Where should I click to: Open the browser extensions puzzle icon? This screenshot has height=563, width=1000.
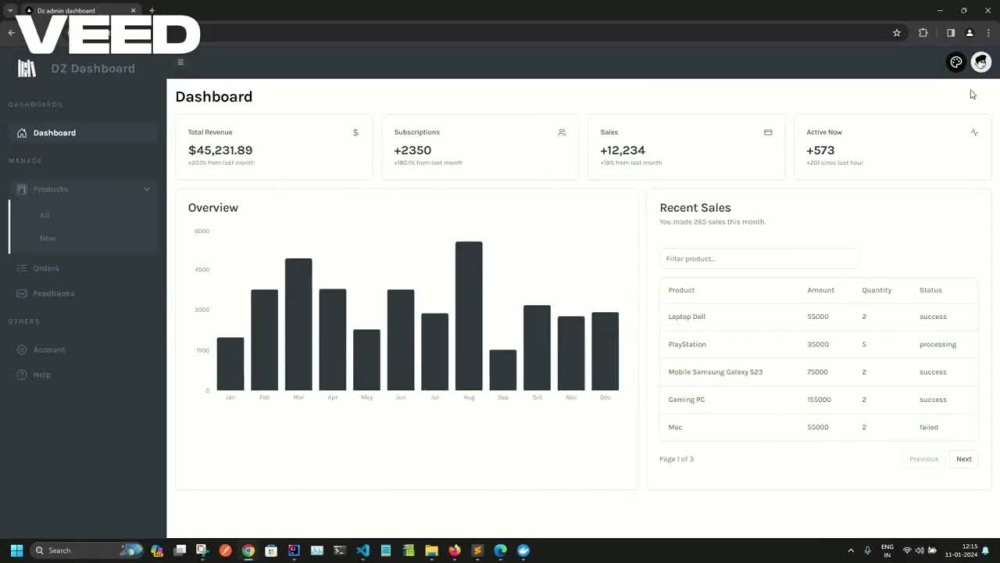[923, 33]
